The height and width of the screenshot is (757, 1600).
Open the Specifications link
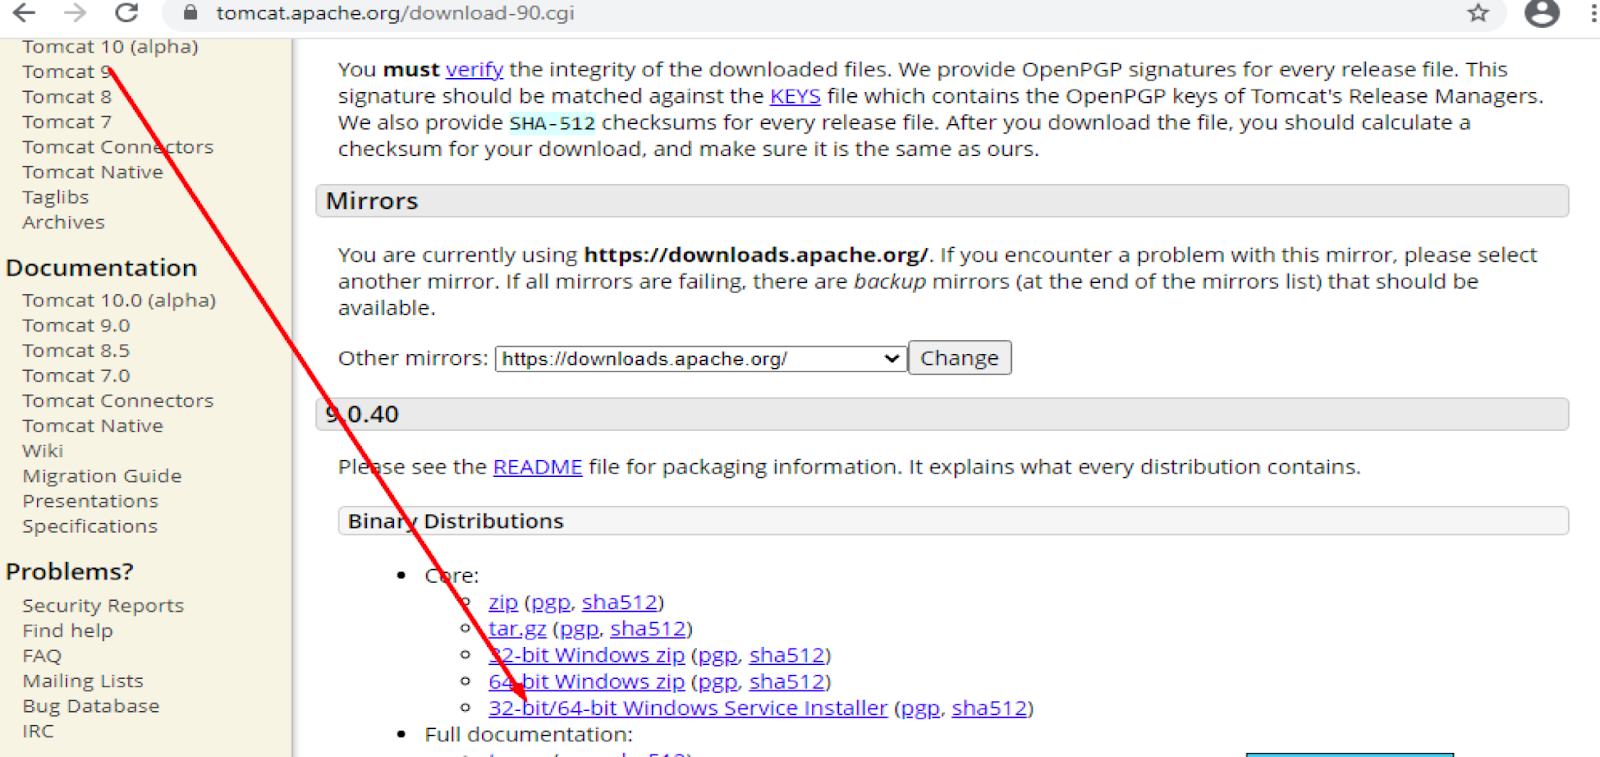coord(90,526)
